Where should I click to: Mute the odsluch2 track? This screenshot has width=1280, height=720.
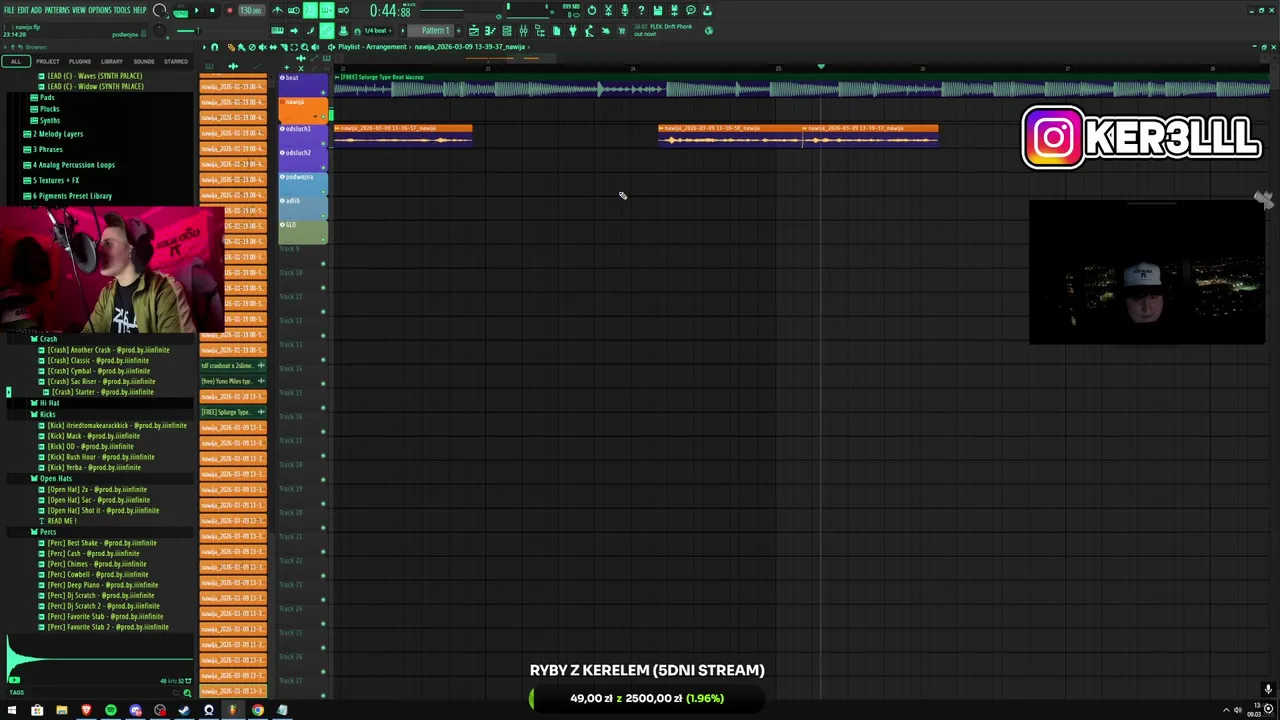tap(323, 168)
